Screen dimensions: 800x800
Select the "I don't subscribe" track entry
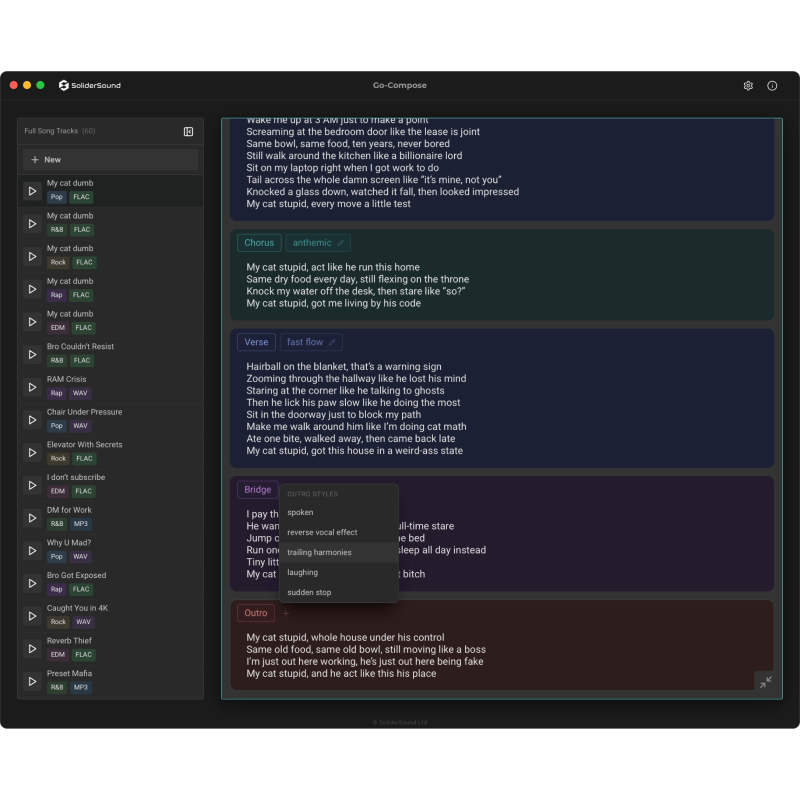(110, 484)
